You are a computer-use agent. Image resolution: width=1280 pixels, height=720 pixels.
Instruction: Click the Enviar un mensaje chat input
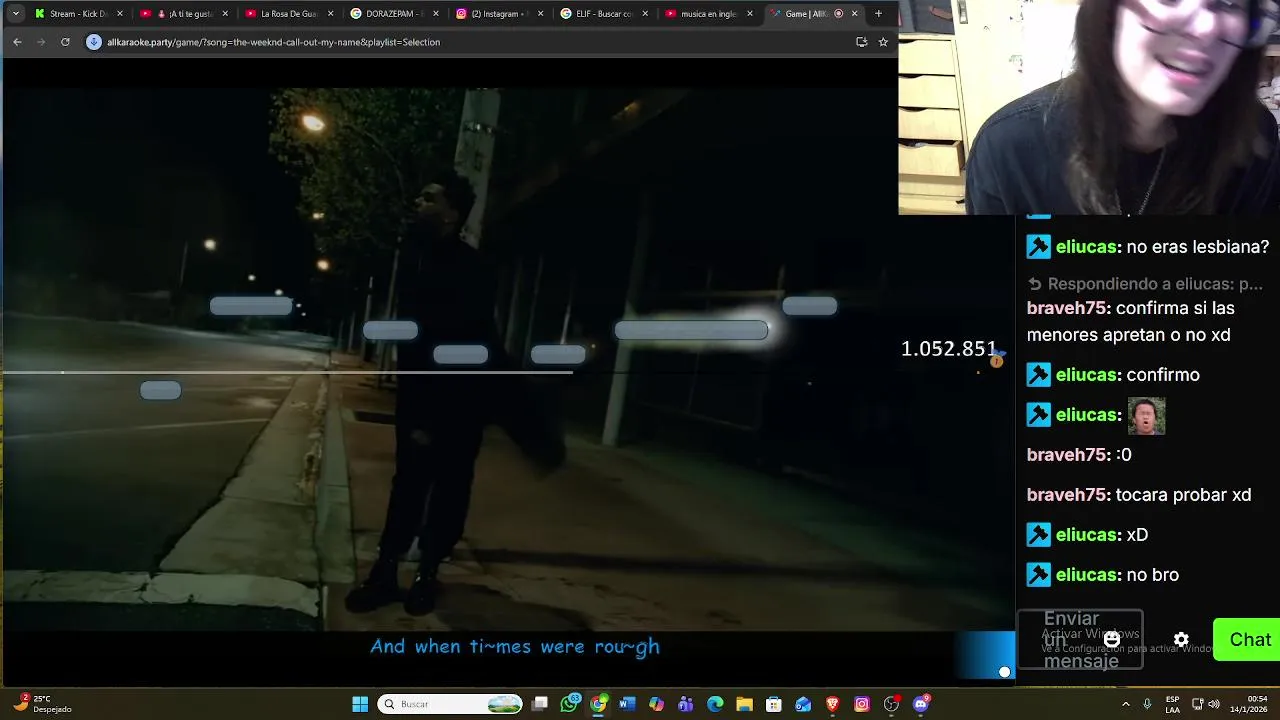click(x=1079, y=639)
